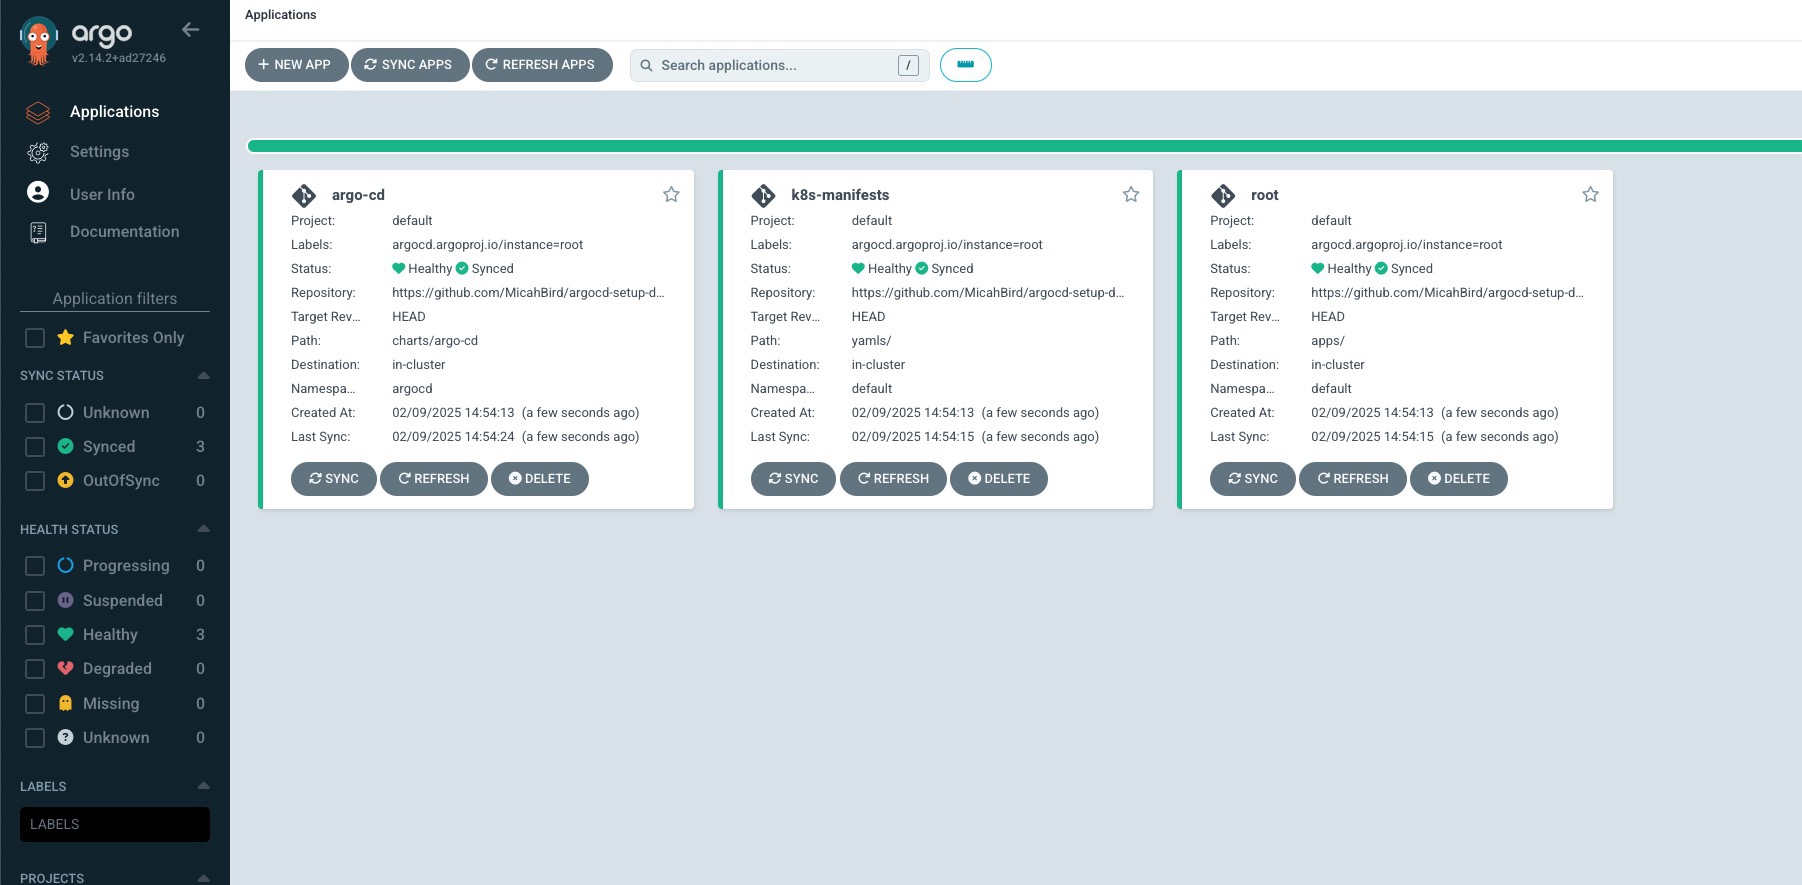Collapse sidebar with the back arrow
This screenshot has width=1802, height=885.
point(191,30)
